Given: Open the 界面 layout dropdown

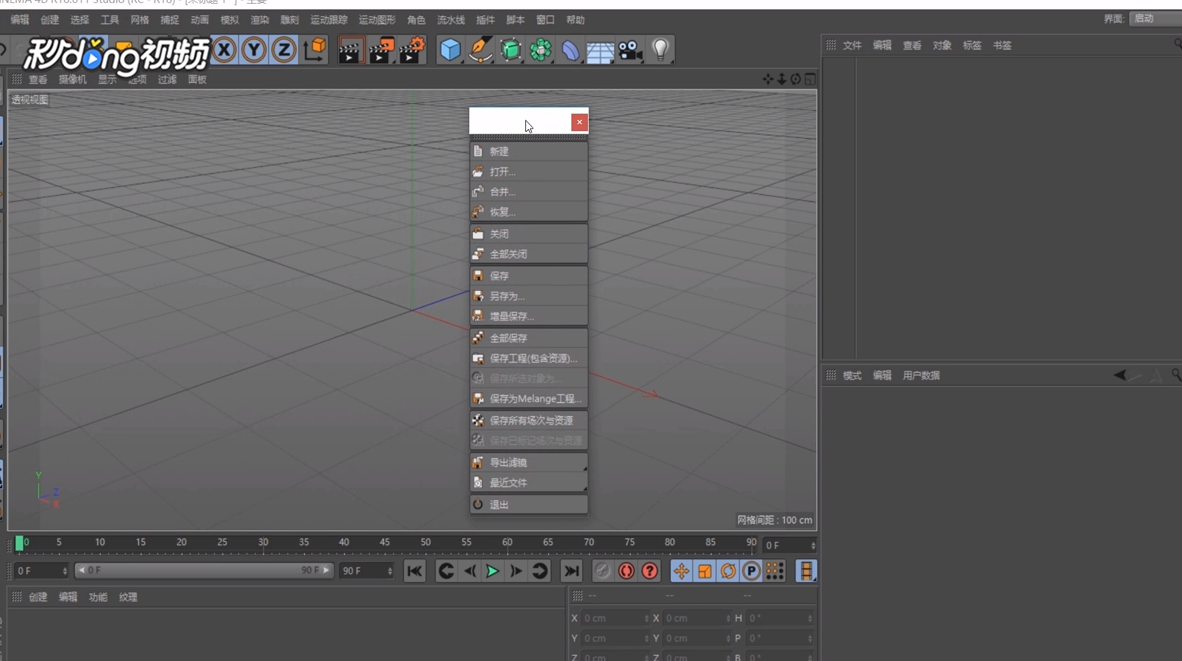Looking at the screenshot, I should click(1155, 19).
